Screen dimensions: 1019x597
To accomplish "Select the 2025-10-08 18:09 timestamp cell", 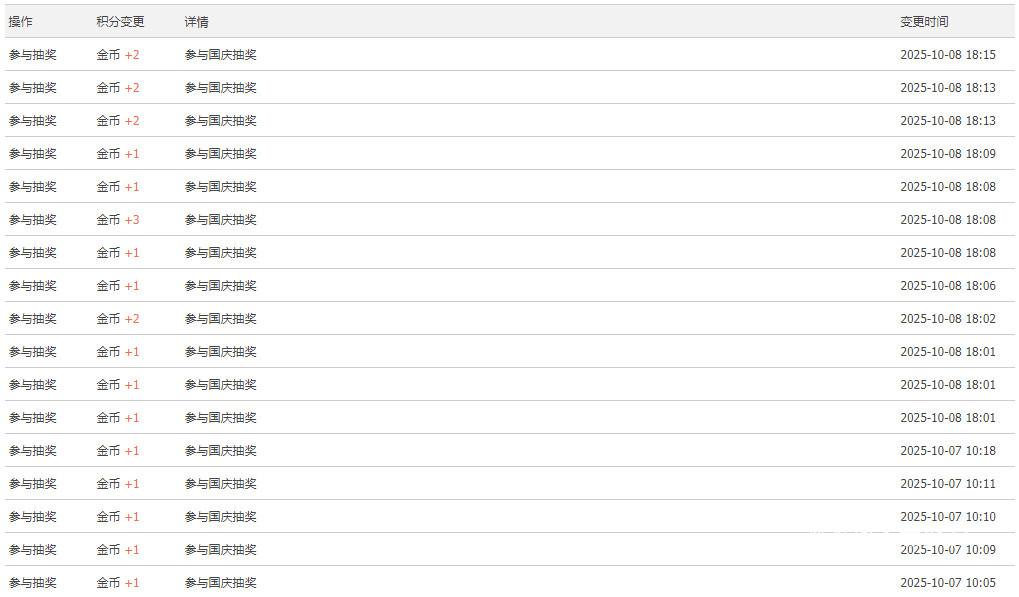I will pos(948,154).
